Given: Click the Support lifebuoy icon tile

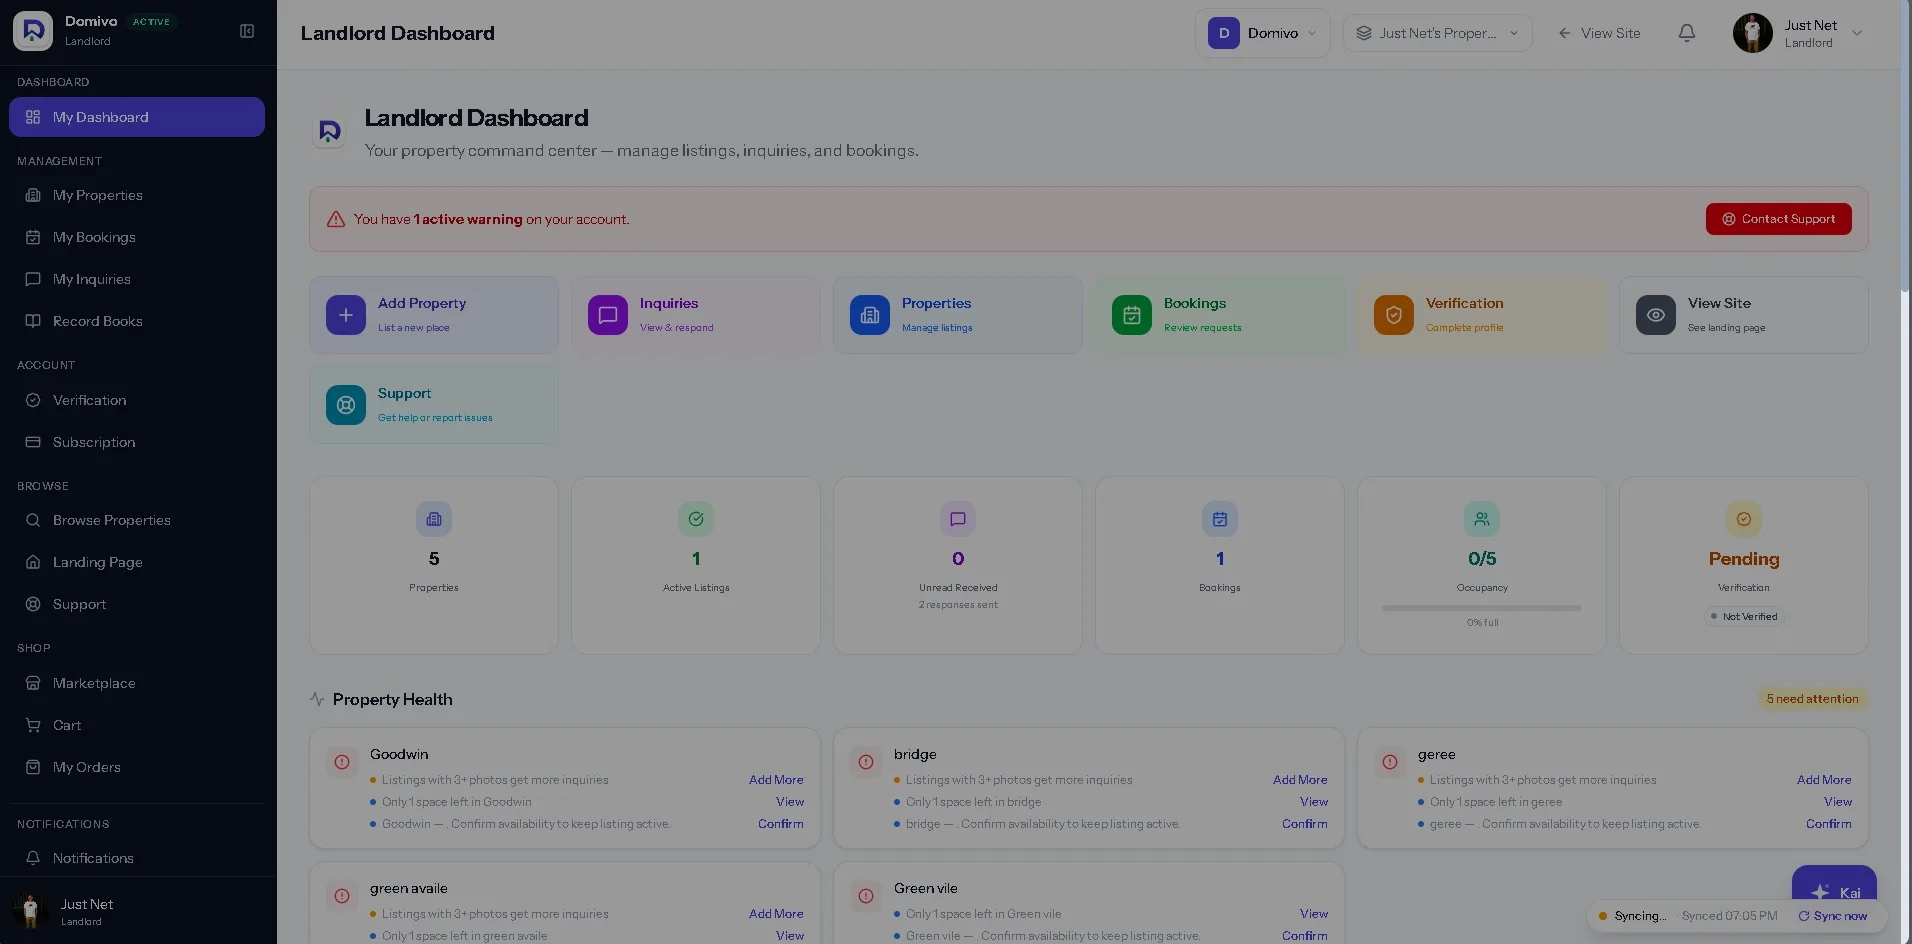Looking at the screenshot, I should (x=346, y=405).
